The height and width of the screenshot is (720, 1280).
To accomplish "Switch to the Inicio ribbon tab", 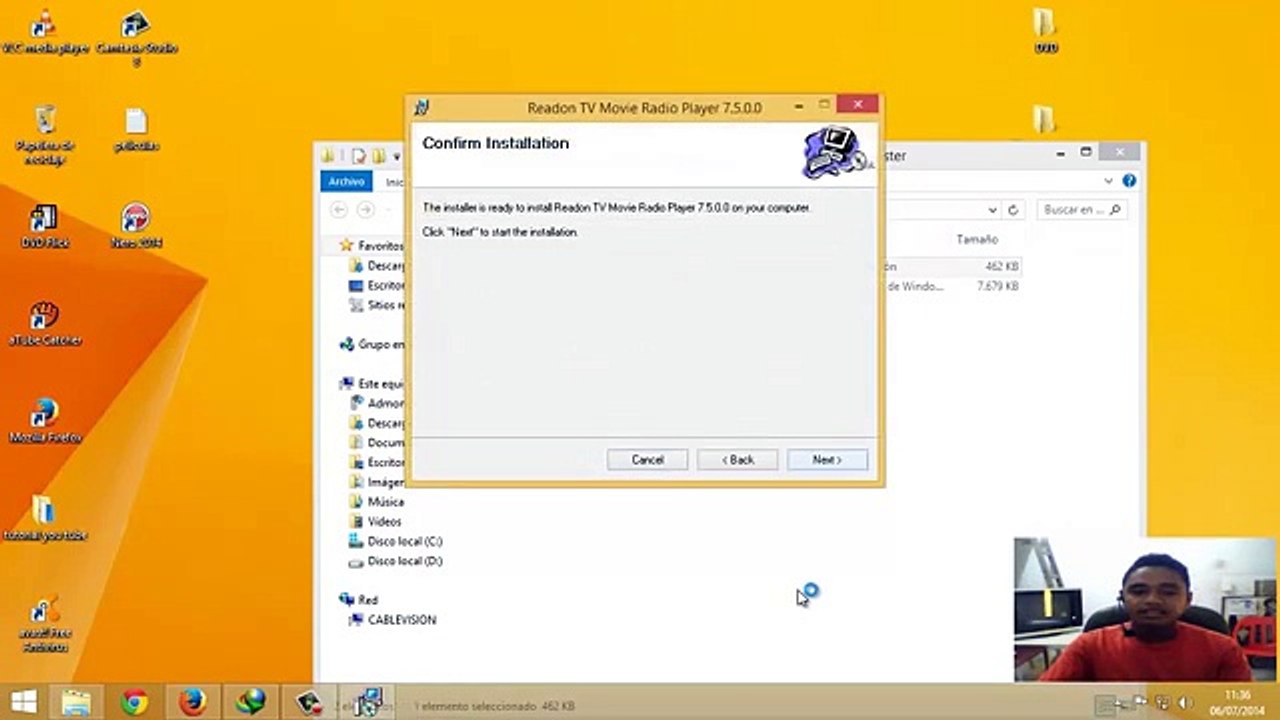I will (395, 182).
